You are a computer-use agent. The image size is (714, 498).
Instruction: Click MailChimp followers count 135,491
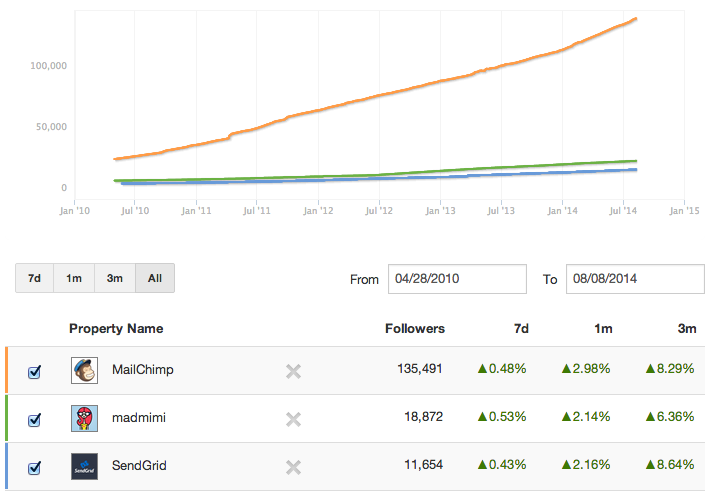(420, 369)
